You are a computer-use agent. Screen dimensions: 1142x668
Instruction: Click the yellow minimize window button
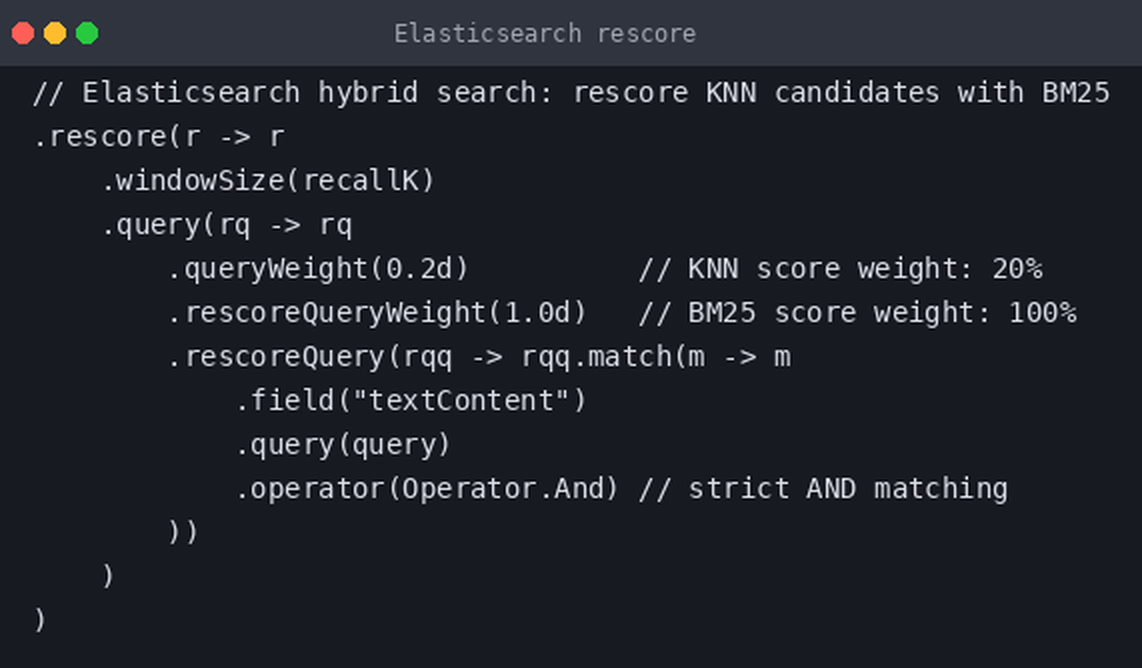(x=55, y=34)
